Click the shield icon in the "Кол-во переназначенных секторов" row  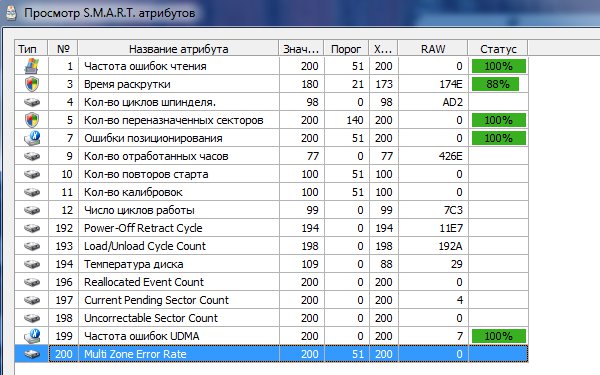coord(32,120)
